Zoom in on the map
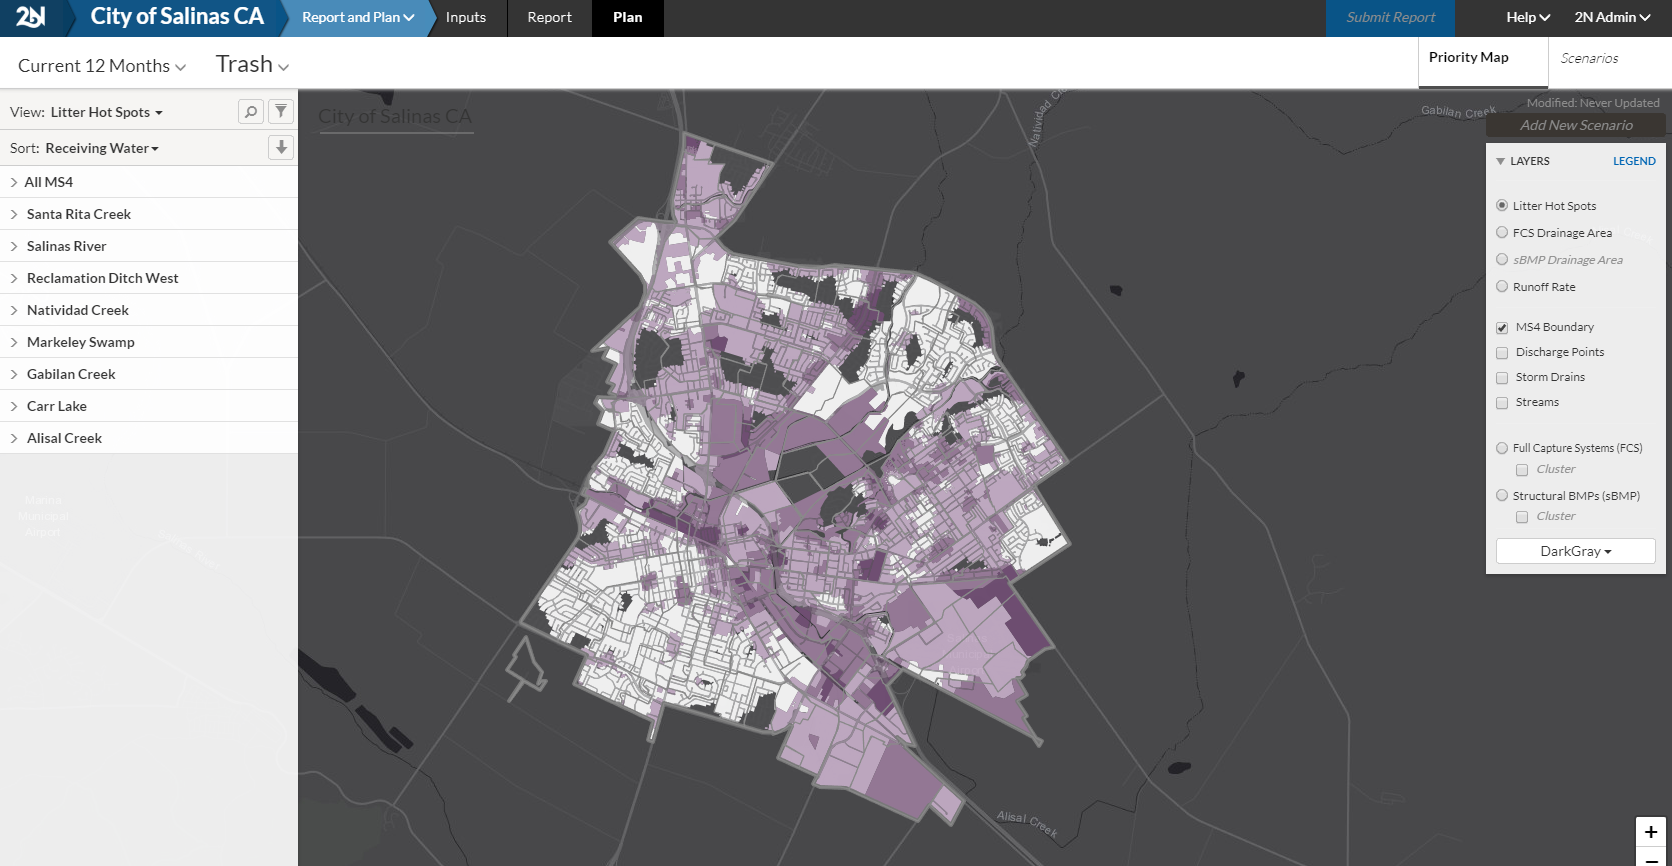 coord(1650,832)
